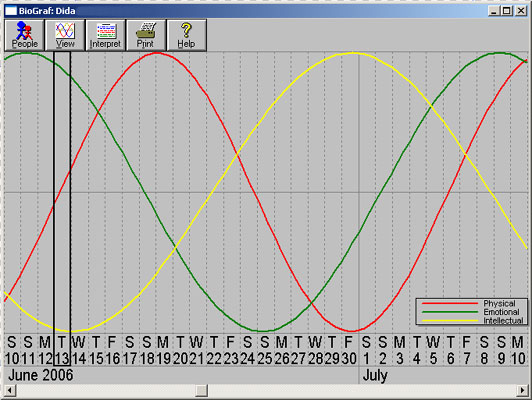
Task: Select June 28 on the date axis
Action: coord(316,358)
